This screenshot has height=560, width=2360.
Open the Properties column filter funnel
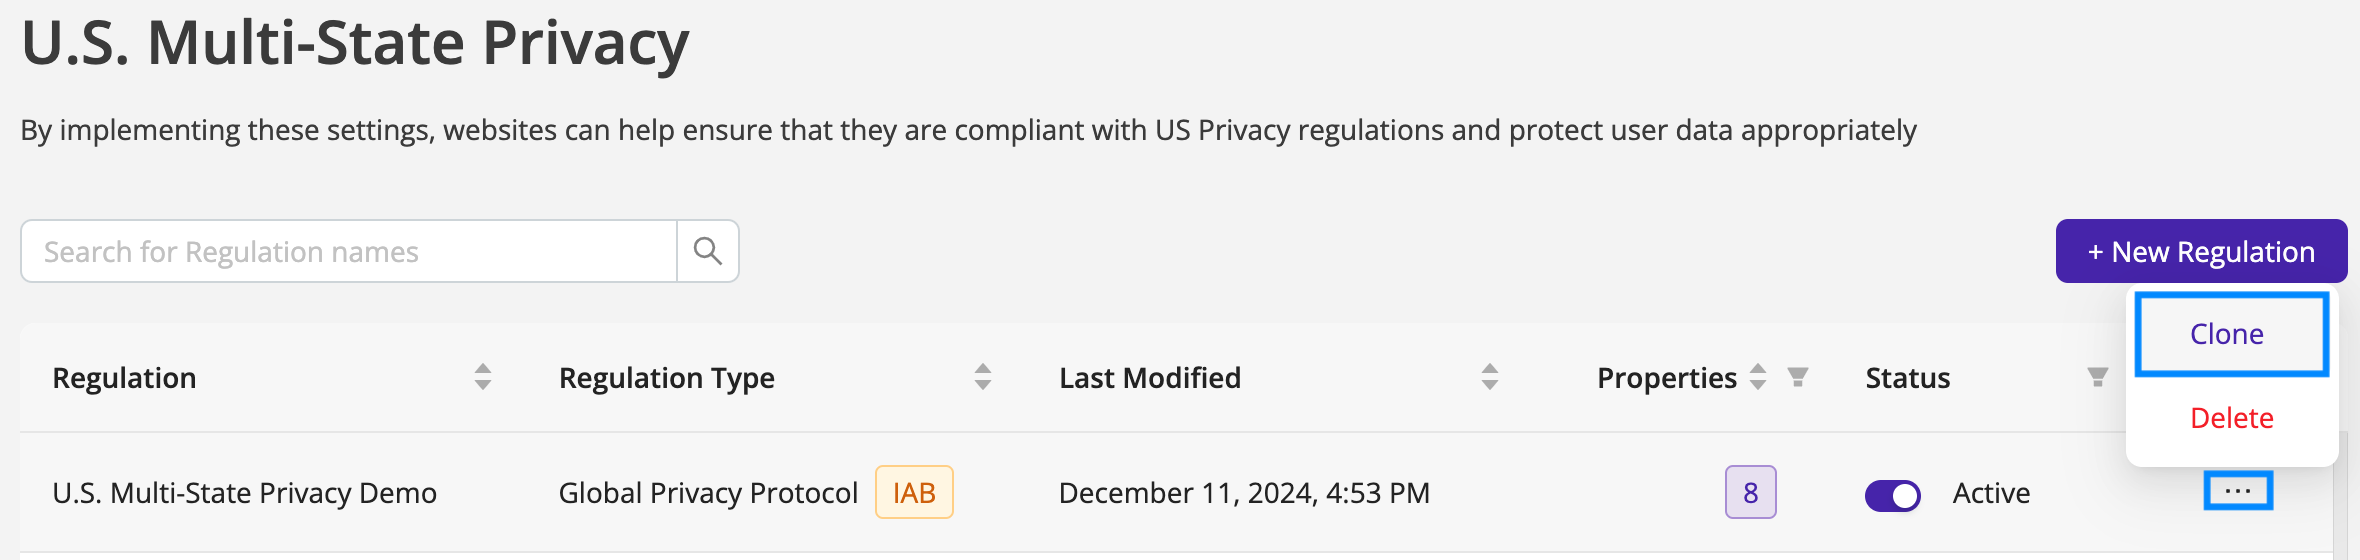click(x=1798, y=377)
